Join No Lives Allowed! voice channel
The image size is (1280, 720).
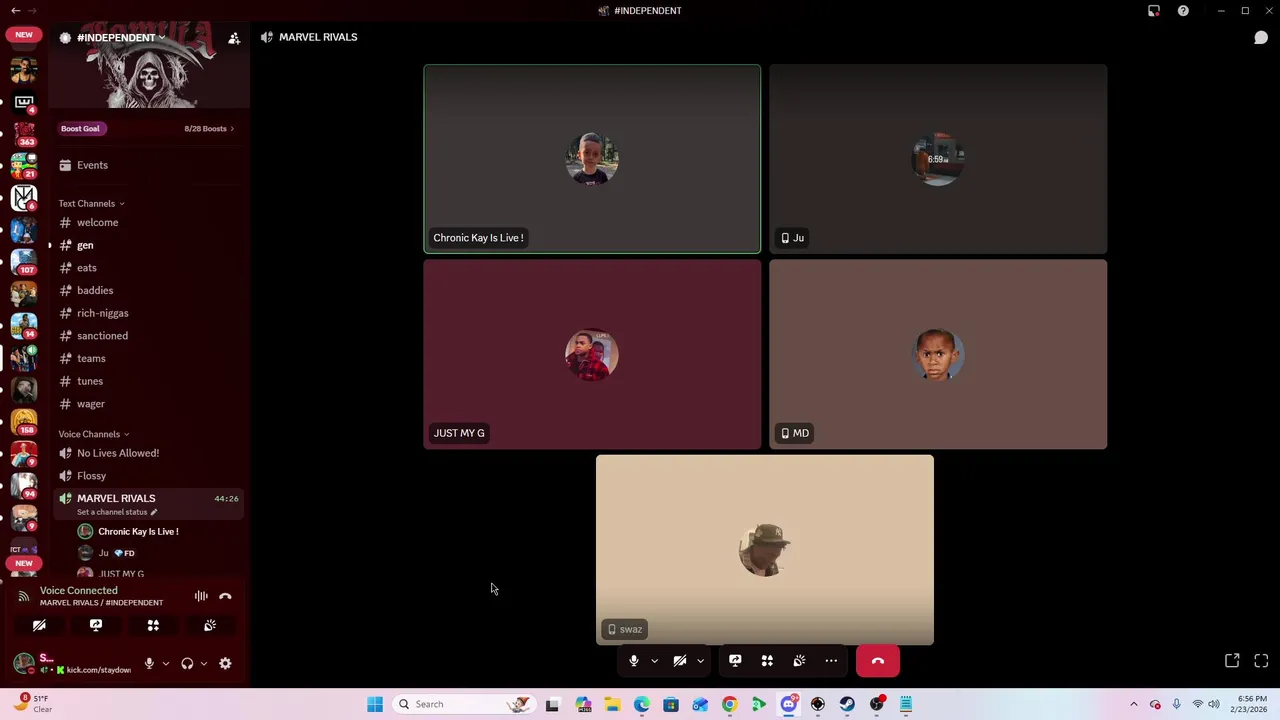[148, 453]
